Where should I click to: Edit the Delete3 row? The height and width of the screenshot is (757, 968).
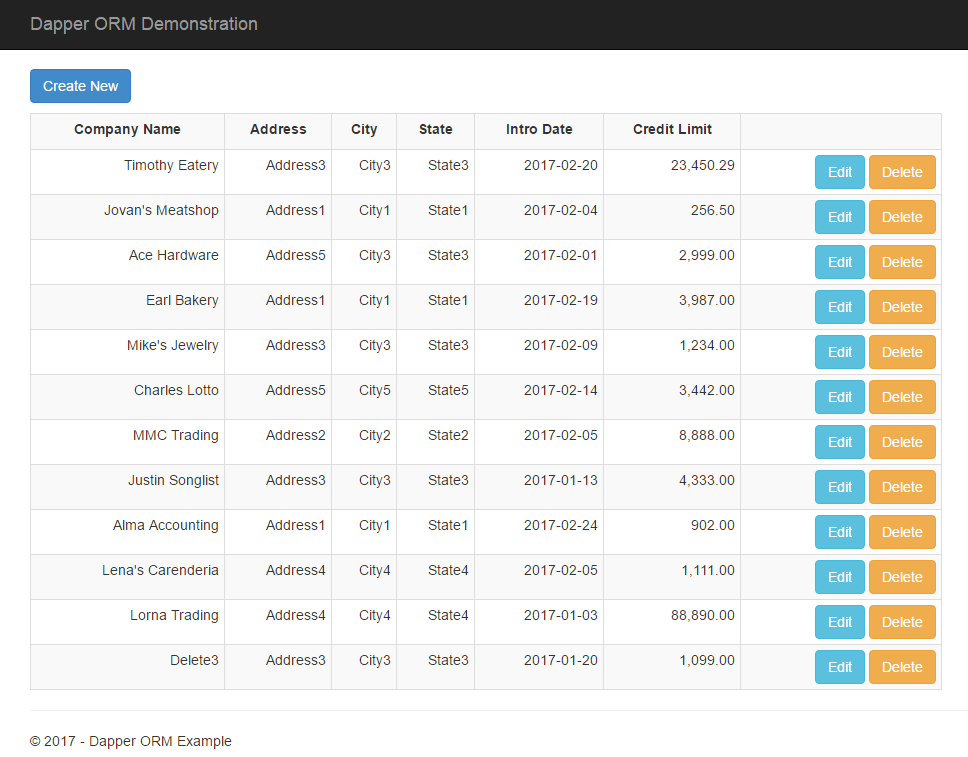coord(839,667)
